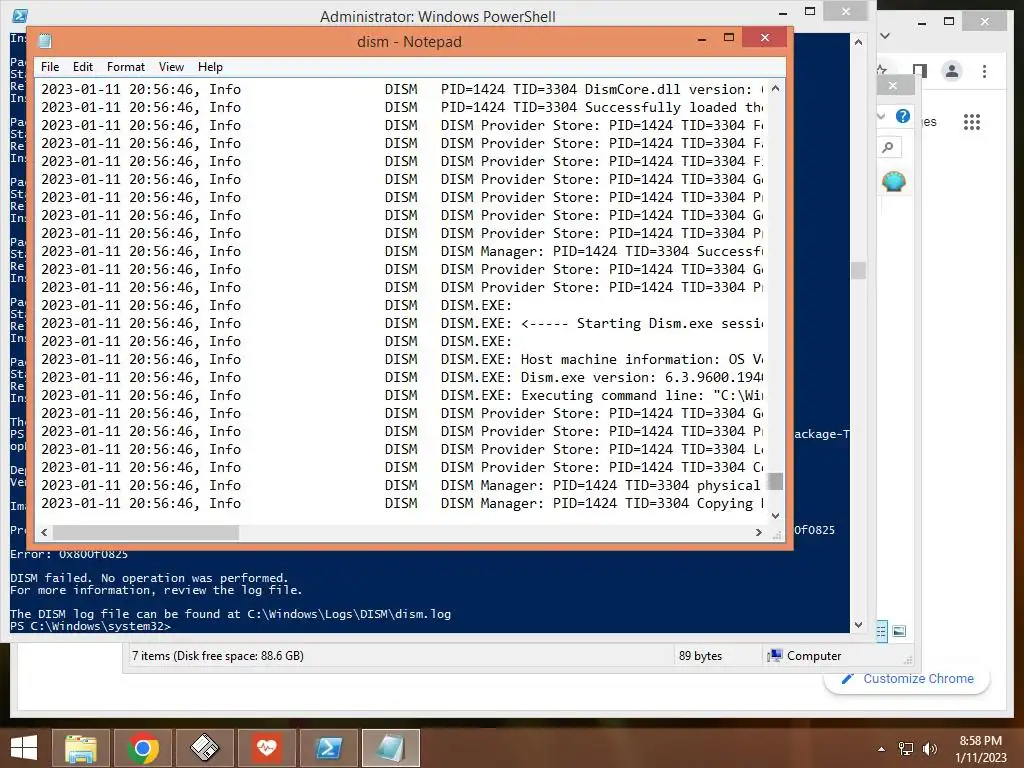Open Google Chrome from the taskbar
This screenshot has height=768, width=1024.
(x=142, y=748)
